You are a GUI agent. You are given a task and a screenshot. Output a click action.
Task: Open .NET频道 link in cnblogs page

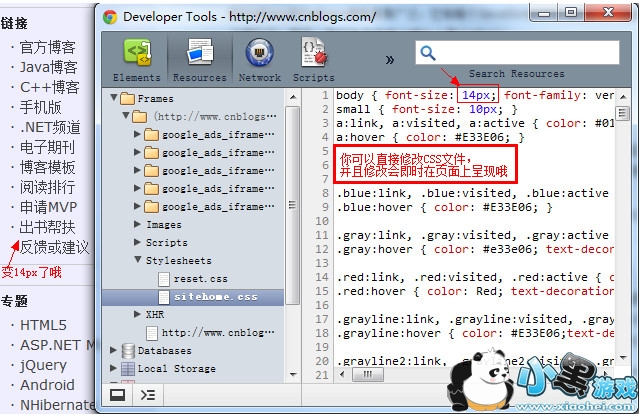pyautogui.click(x=50, y=127)
